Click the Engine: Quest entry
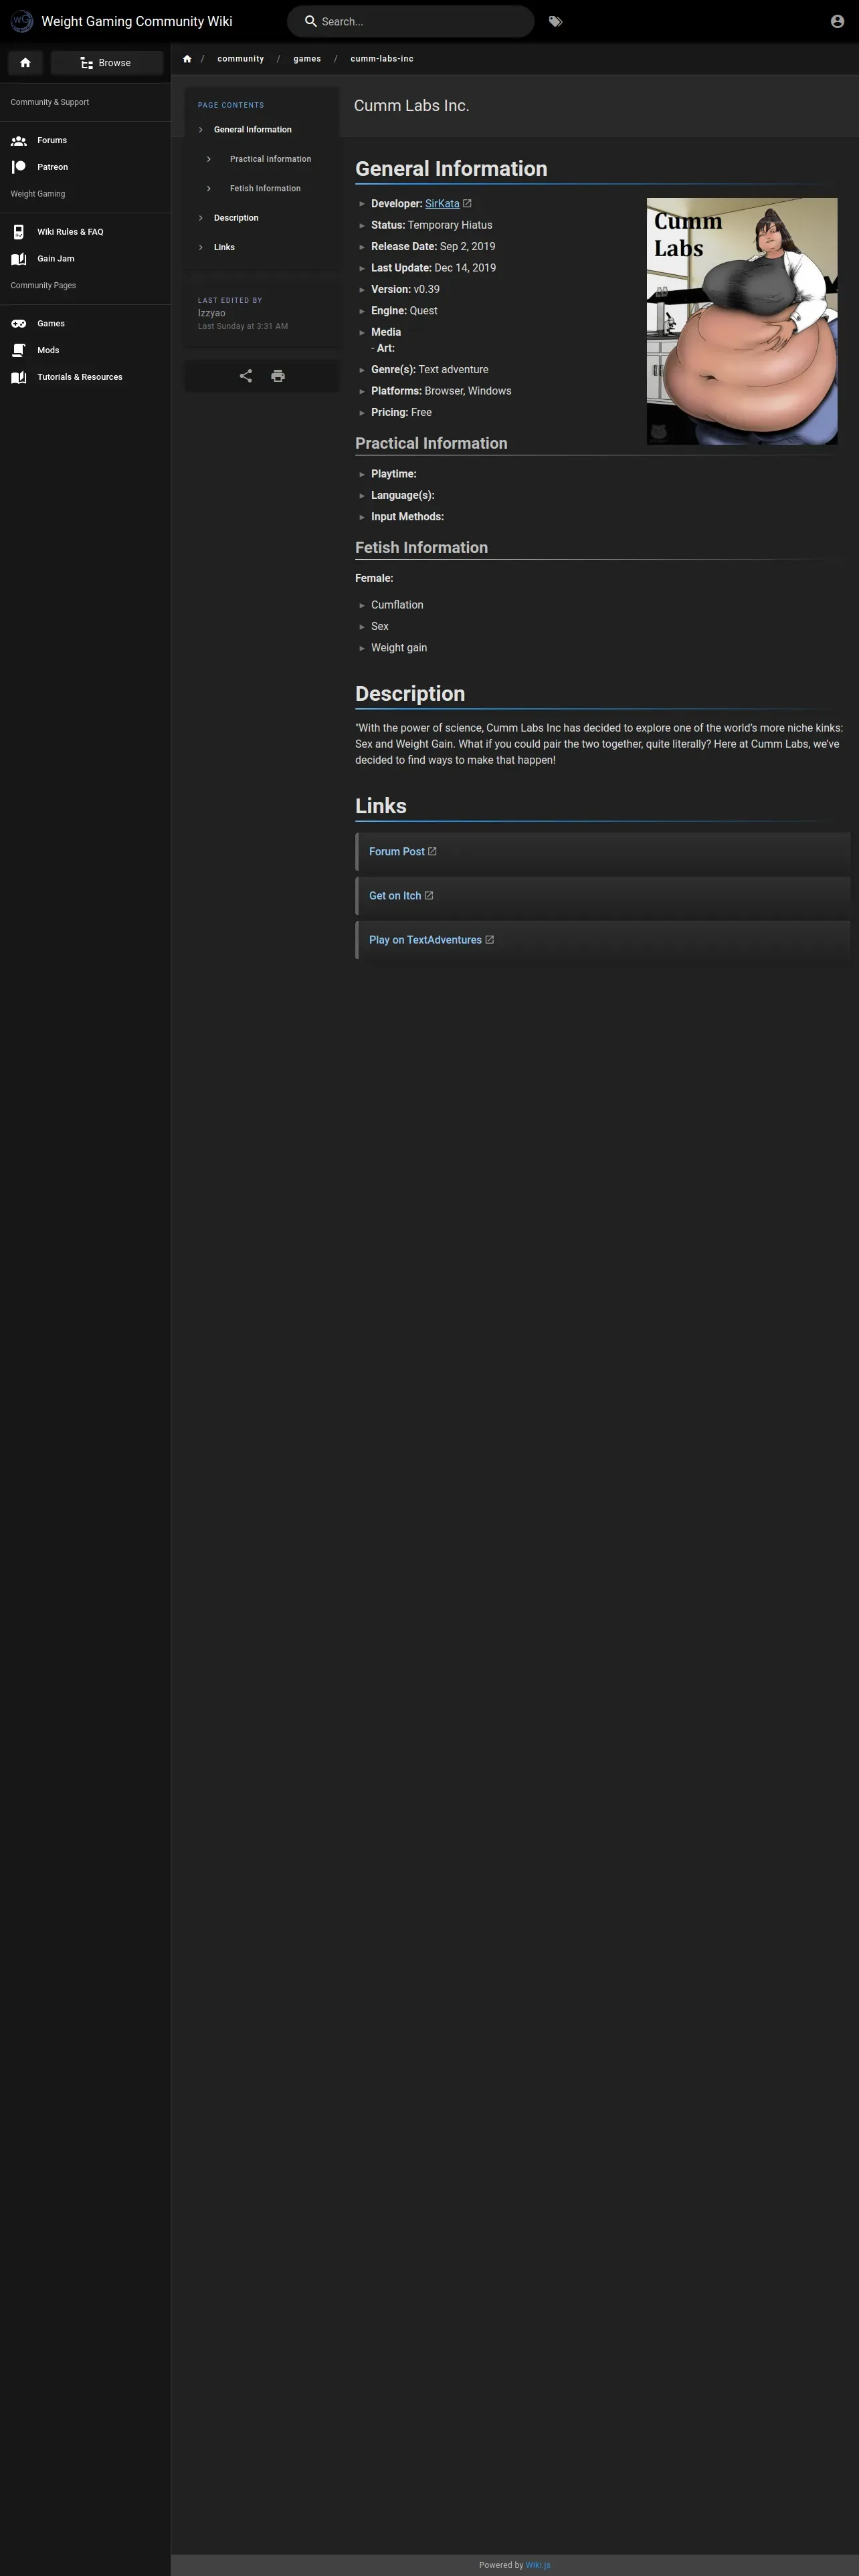Screen dimensions: 859x2576 coord(404,311)
